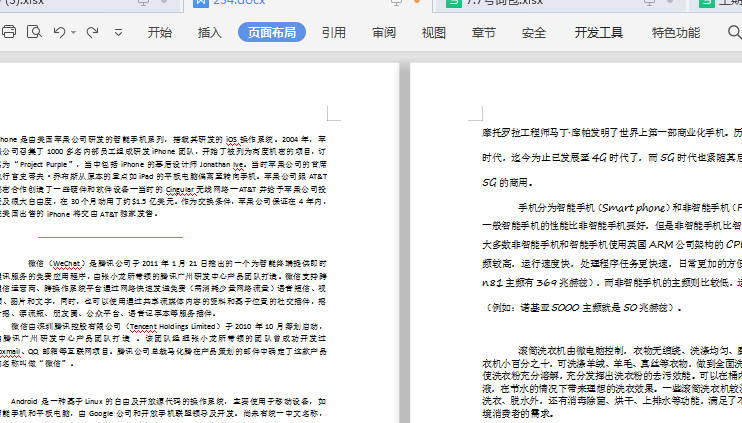The image size is (742, 423).
Task: Expand the customize quick access toolbar arrow
Action: click(119, 33)
